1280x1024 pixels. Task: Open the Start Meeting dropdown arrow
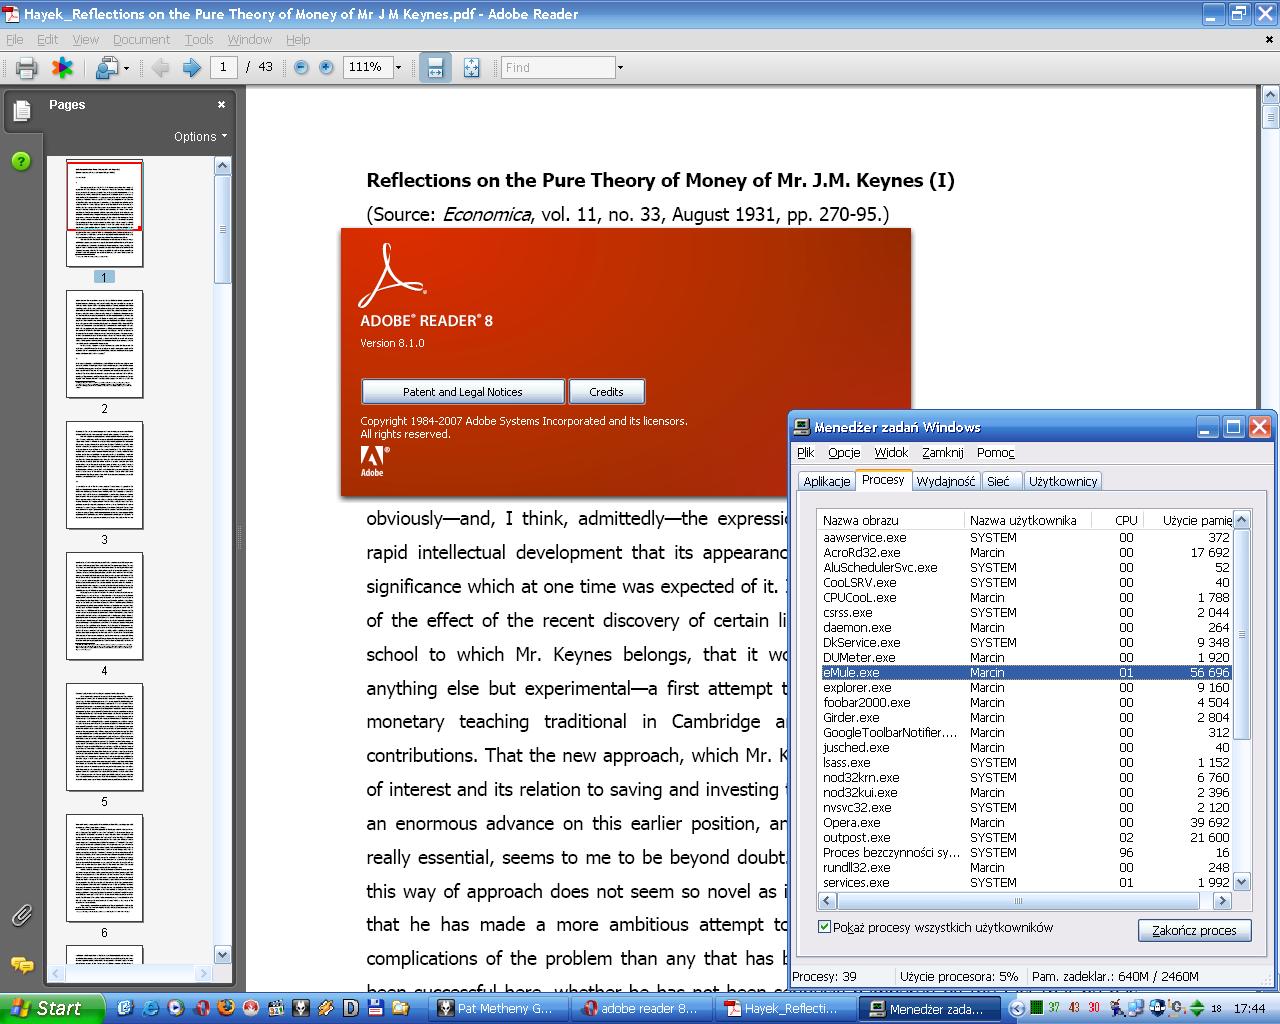[126, 68]
